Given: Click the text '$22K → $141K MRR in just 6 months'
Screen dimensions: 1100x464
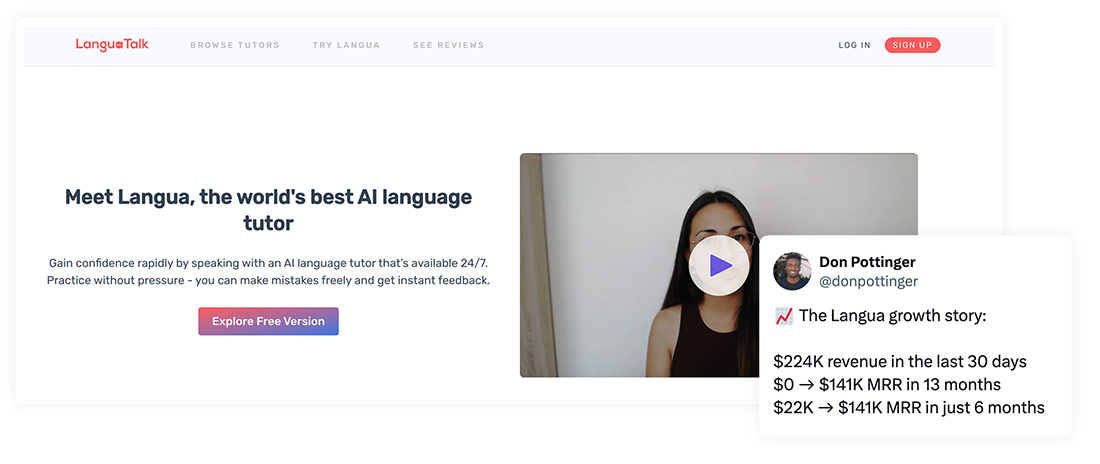Looking at the screenshot, I should (x=909, y=408).
